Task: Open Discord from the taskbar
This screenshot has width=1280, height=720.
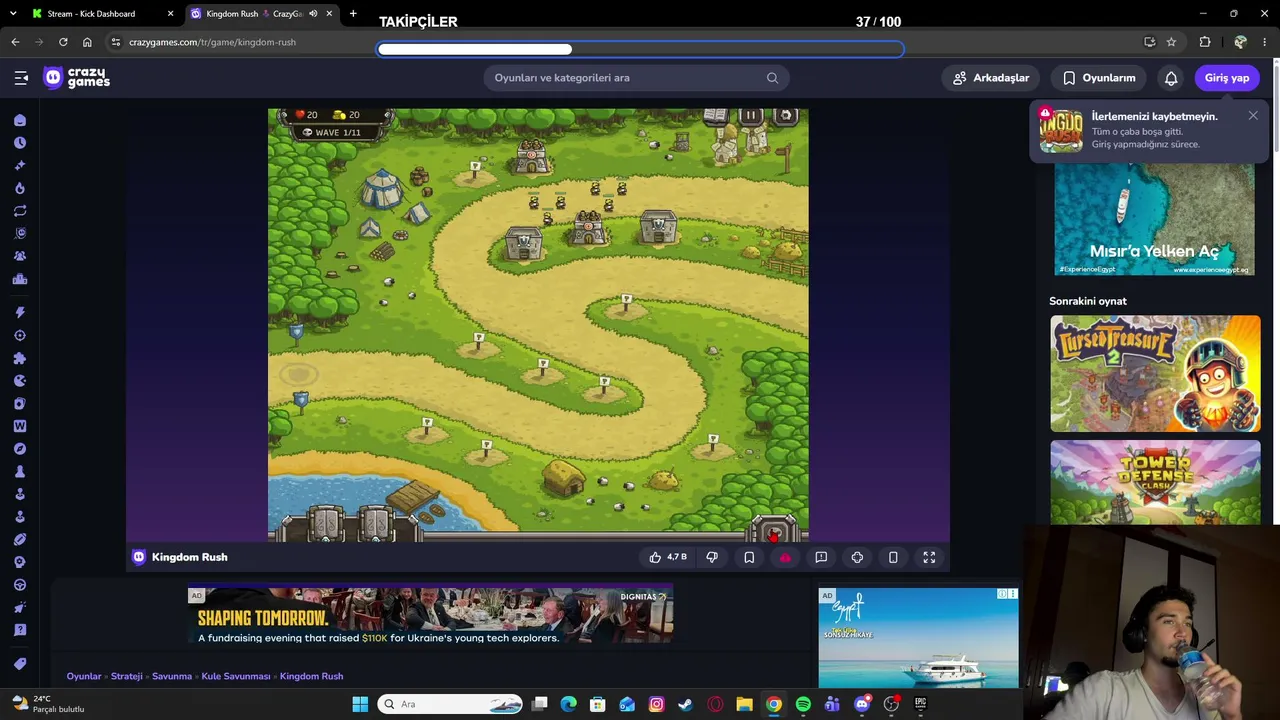Action: 862,704
